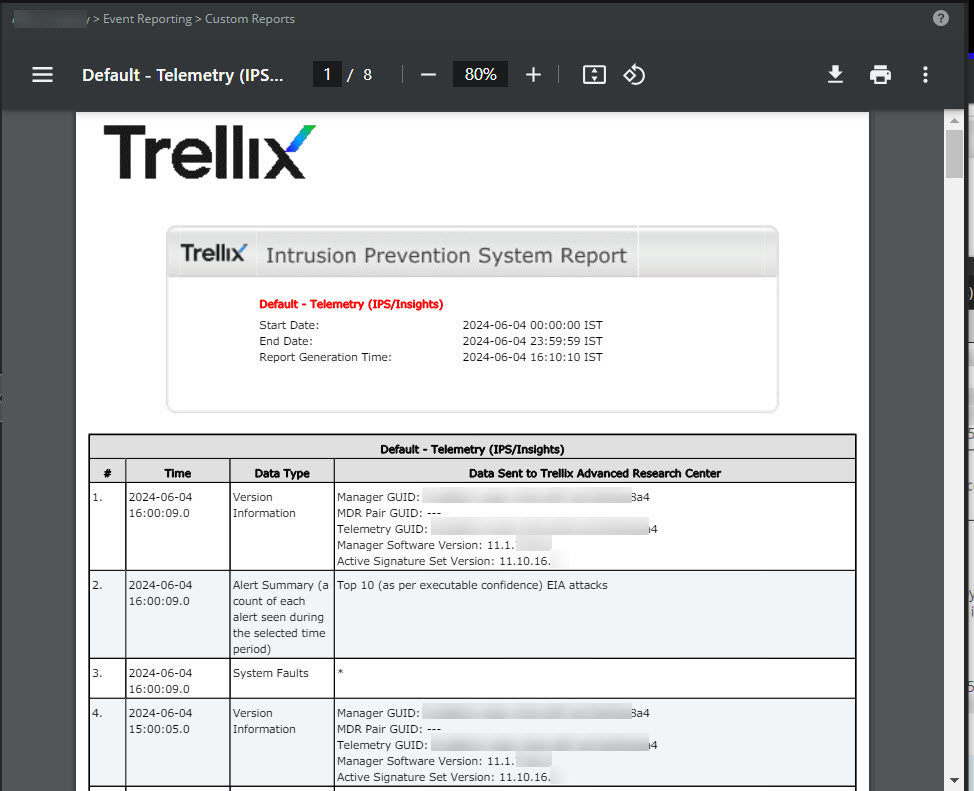Click 'Start Date:' label

pyautogui.click(x=289, y=325)
